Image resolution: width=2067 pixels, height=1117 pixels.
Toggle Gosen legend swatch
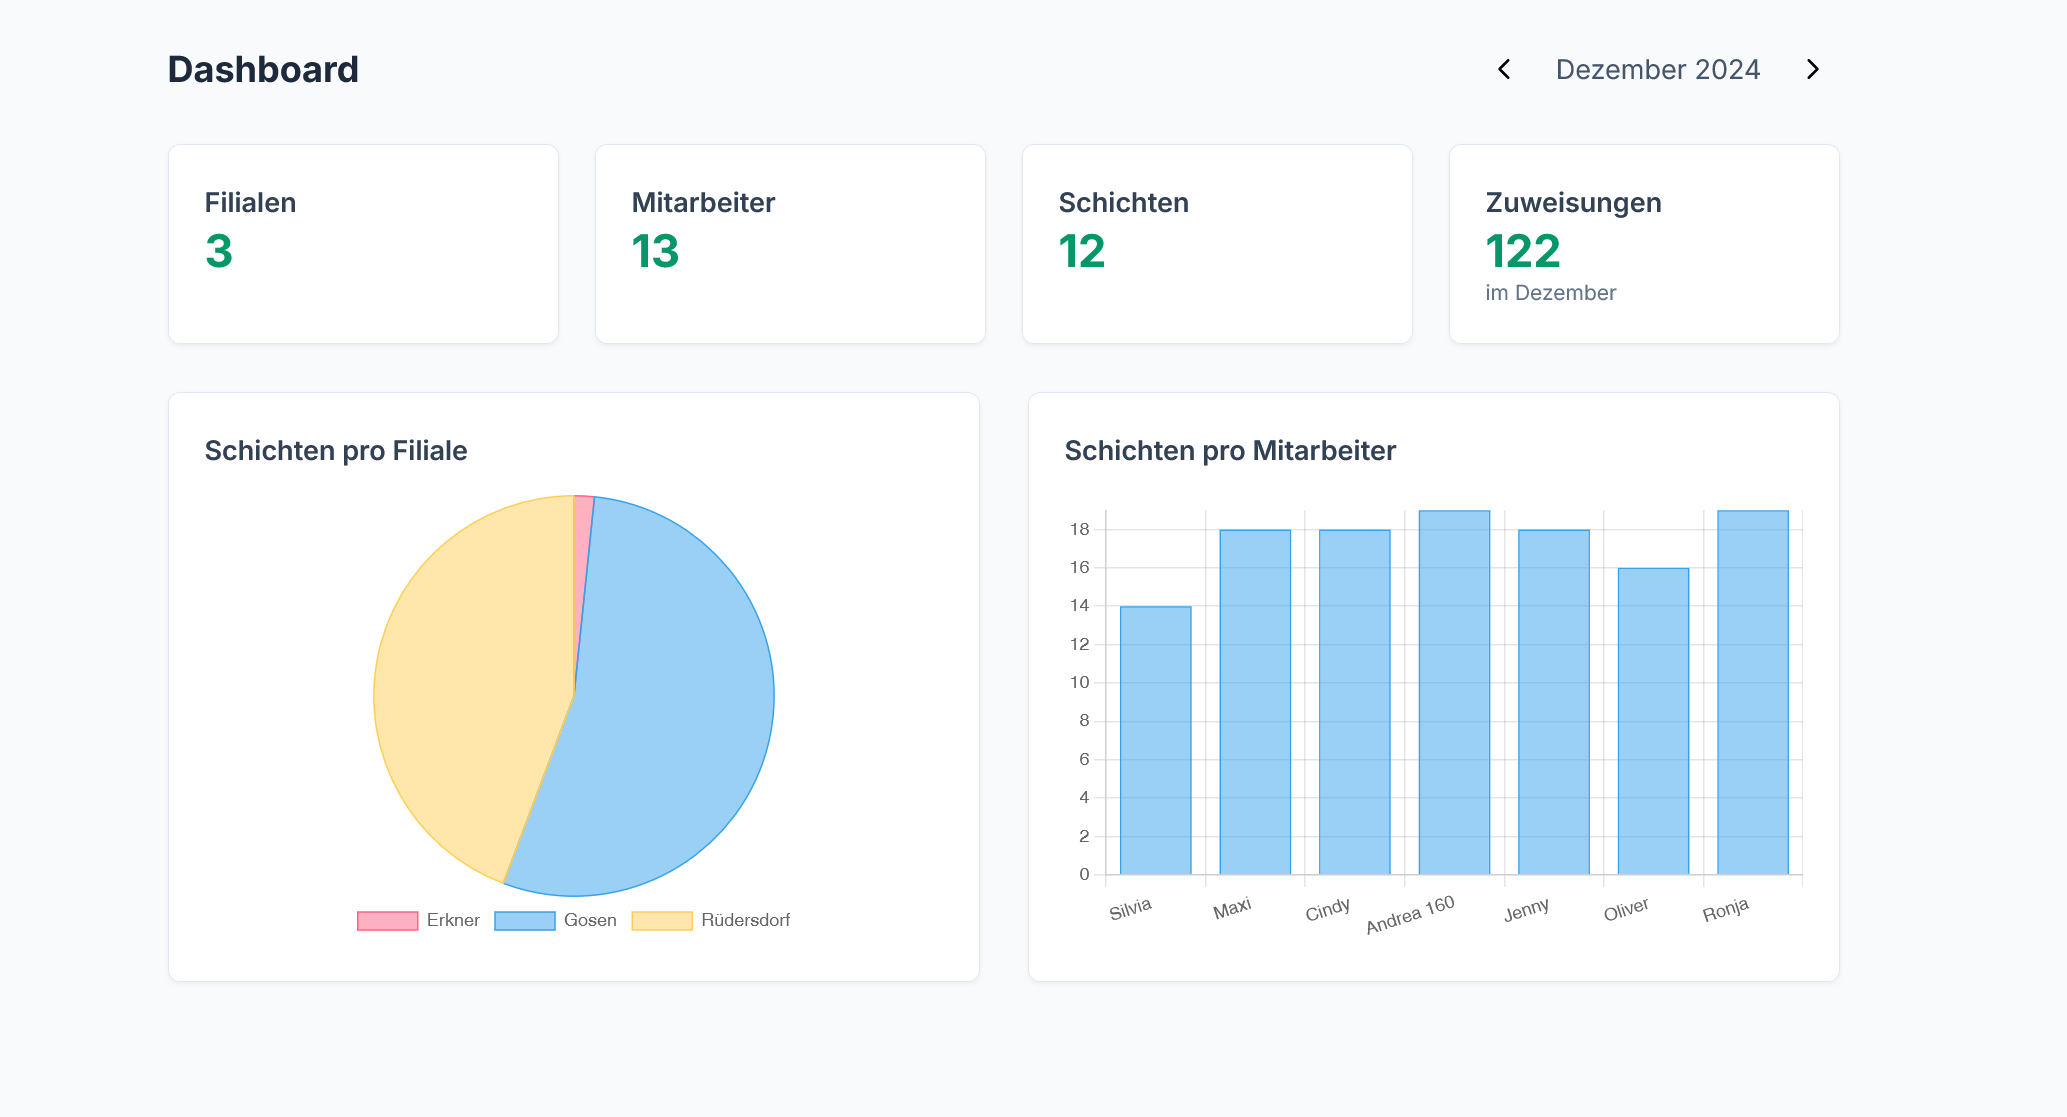(525, 921)
